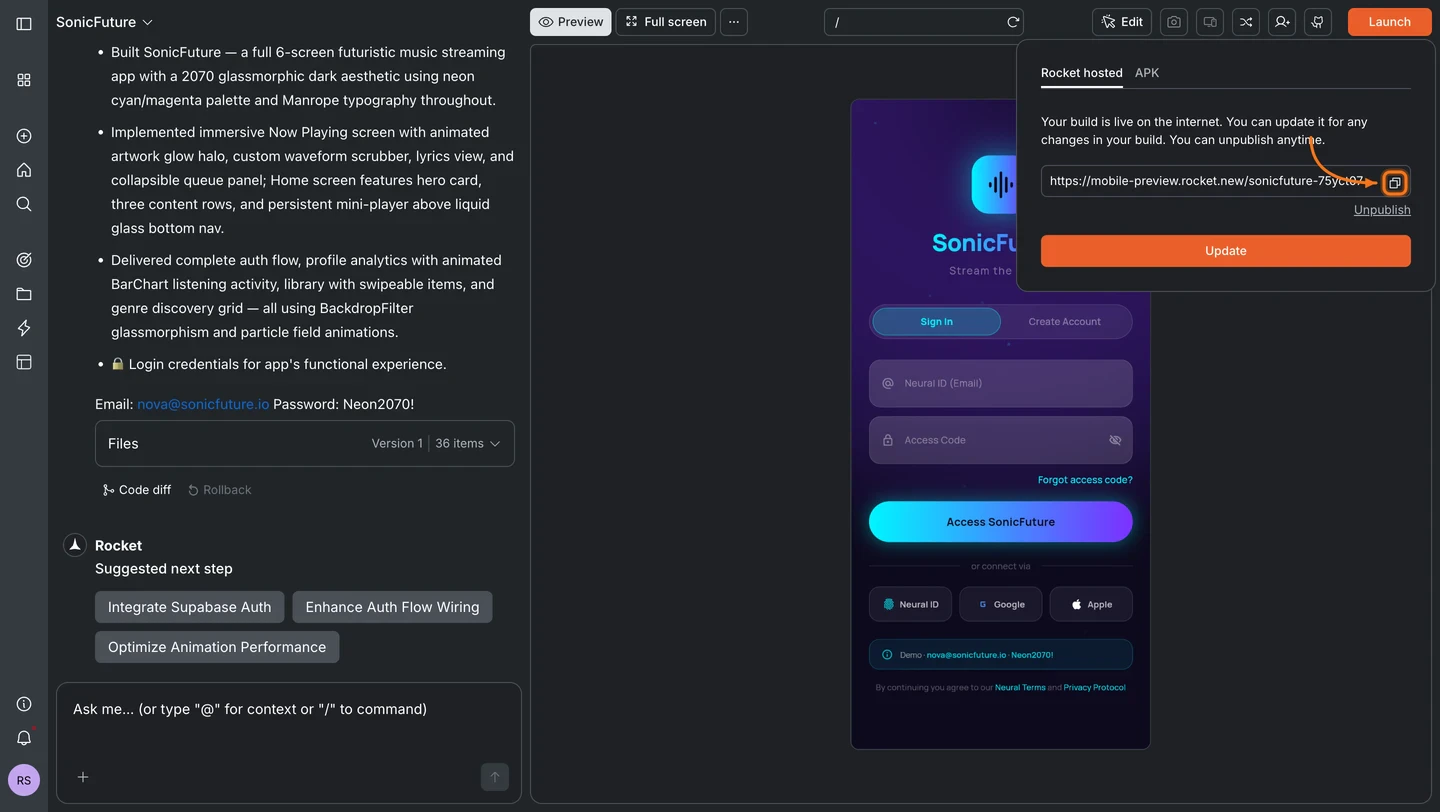Open Privacy Protocol link in preview

1094,688
